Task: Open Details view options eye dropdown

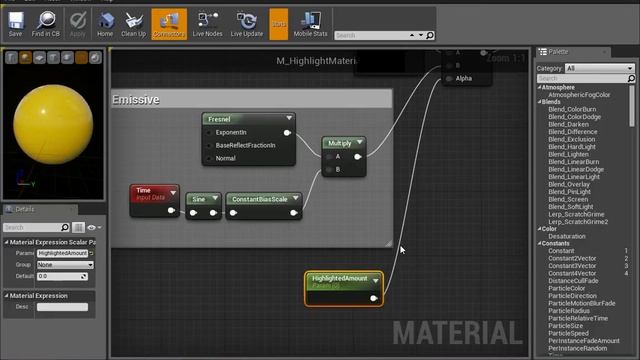Action: [x=94, y=227]
